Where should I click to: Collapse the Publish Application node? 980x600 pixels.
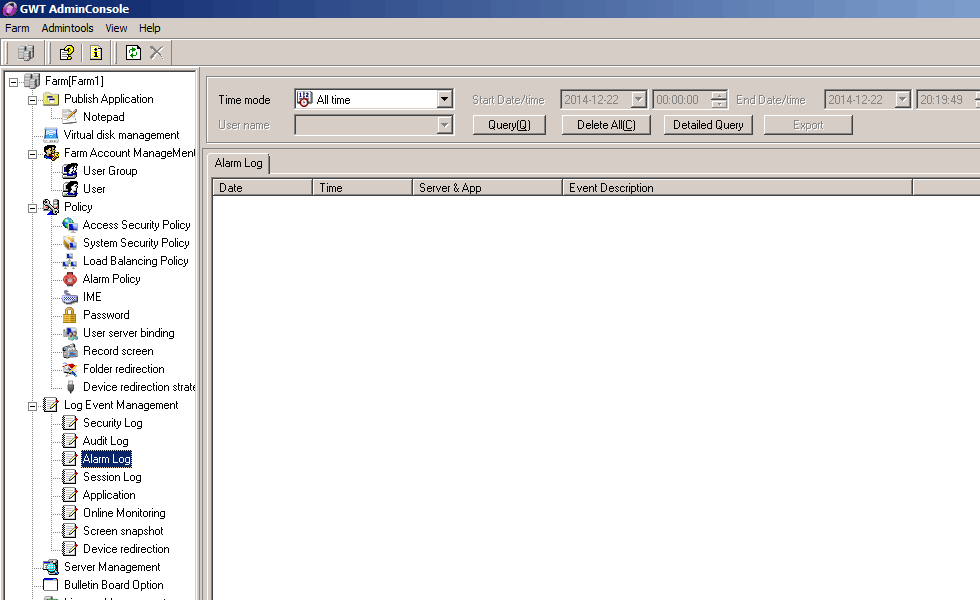pyautogui.click(x=33, y=99)
